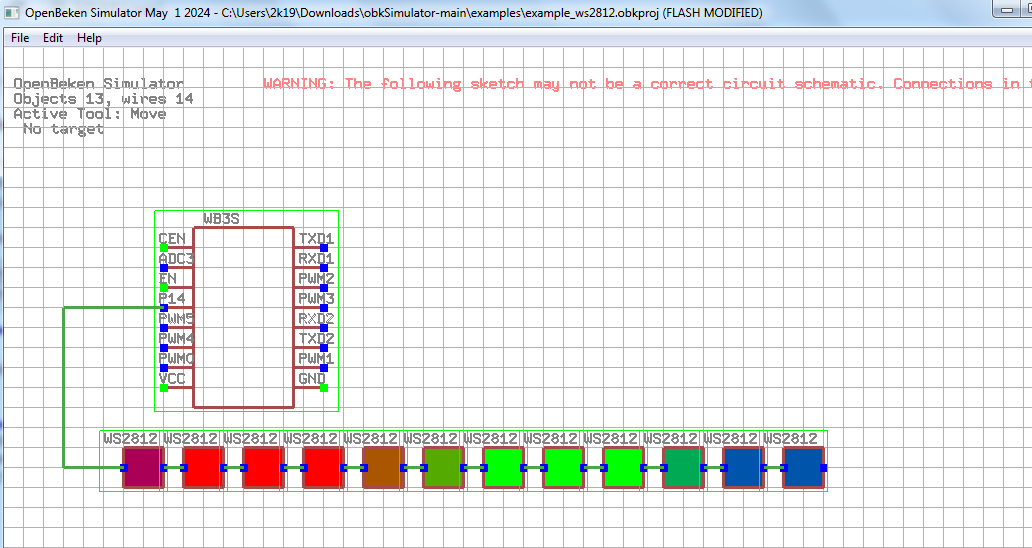Select the first red WS2812 LED after purple
The width and height of the screenshot is (1032, 548).
pos(203,468)
